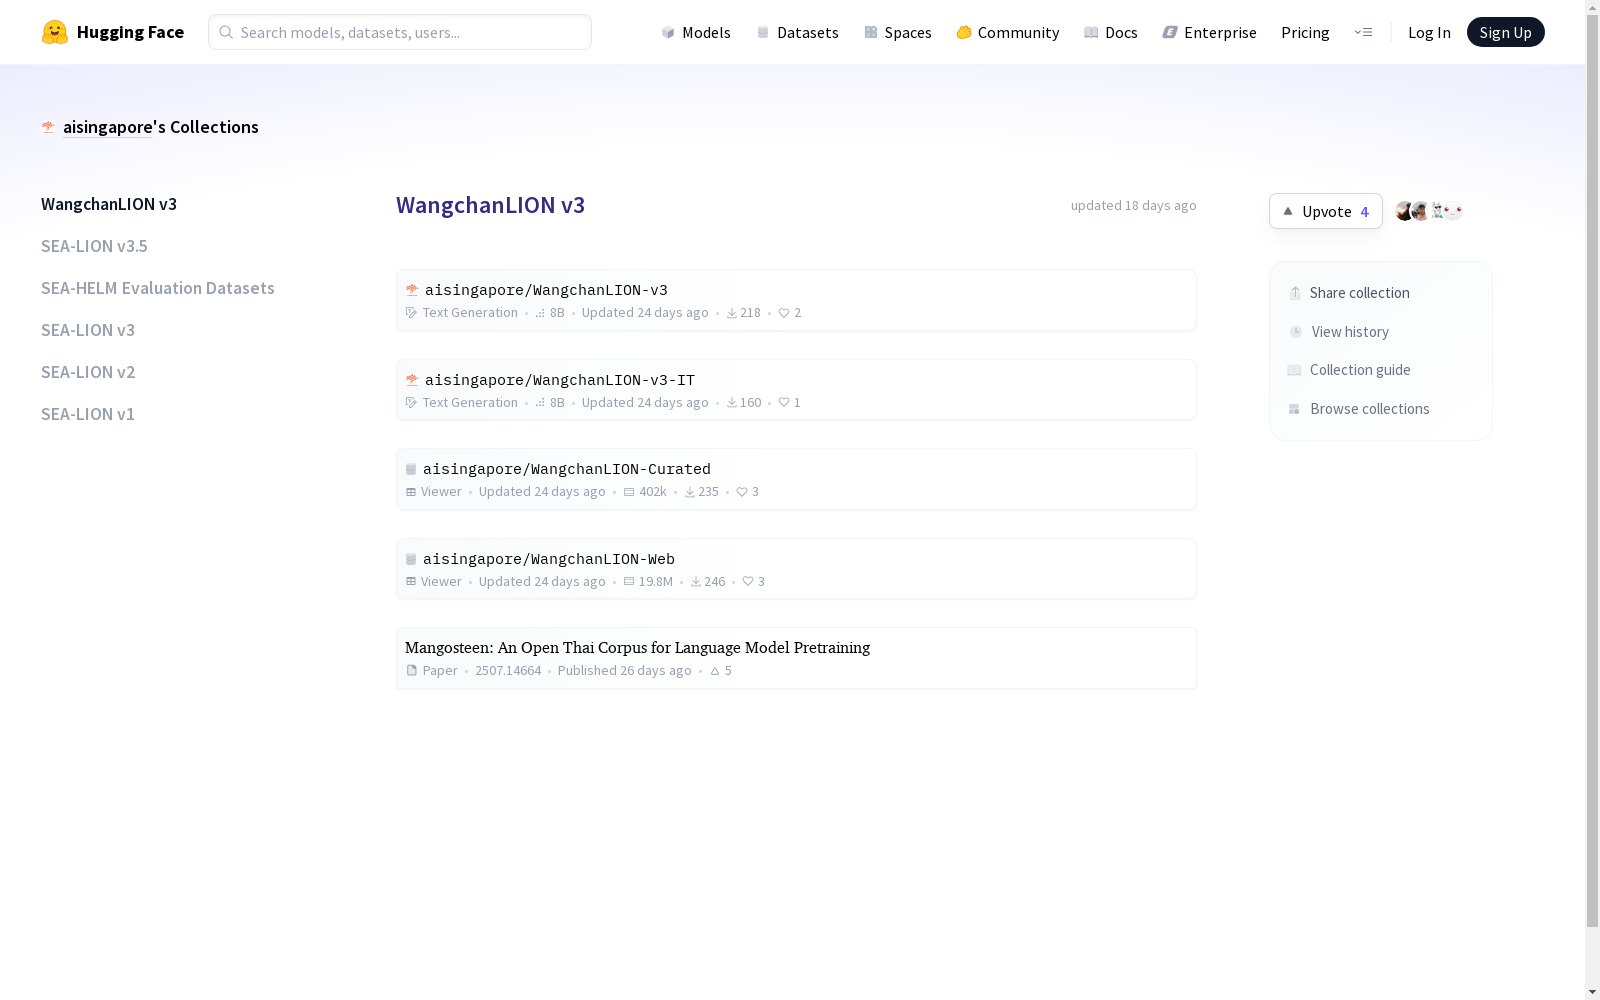The height and width of the screenshot is (1000, 1600).
Task: Upvote the WangchanLION v3 collection
Action: pos(1326,211)
